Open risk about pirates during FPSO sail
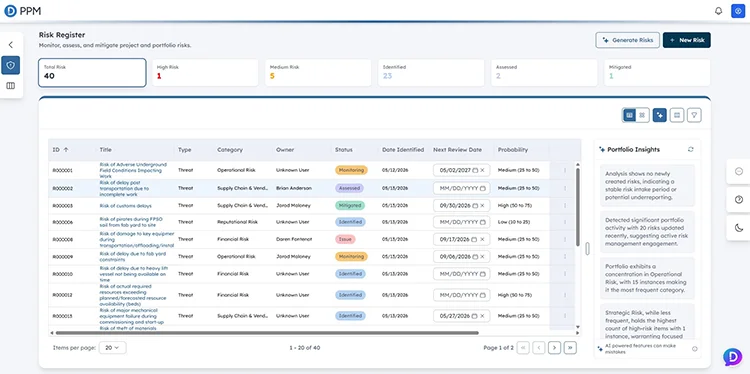The height and width of the screenshot is (374, 750). [131, 222]
